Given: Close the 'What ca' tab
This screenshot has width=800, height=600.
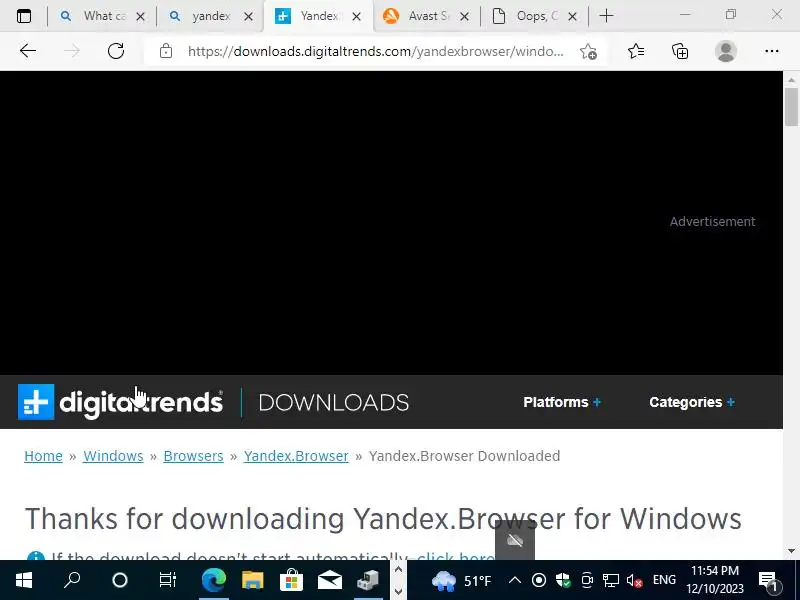Looking at the screenshot, I should tap(140, 17).
